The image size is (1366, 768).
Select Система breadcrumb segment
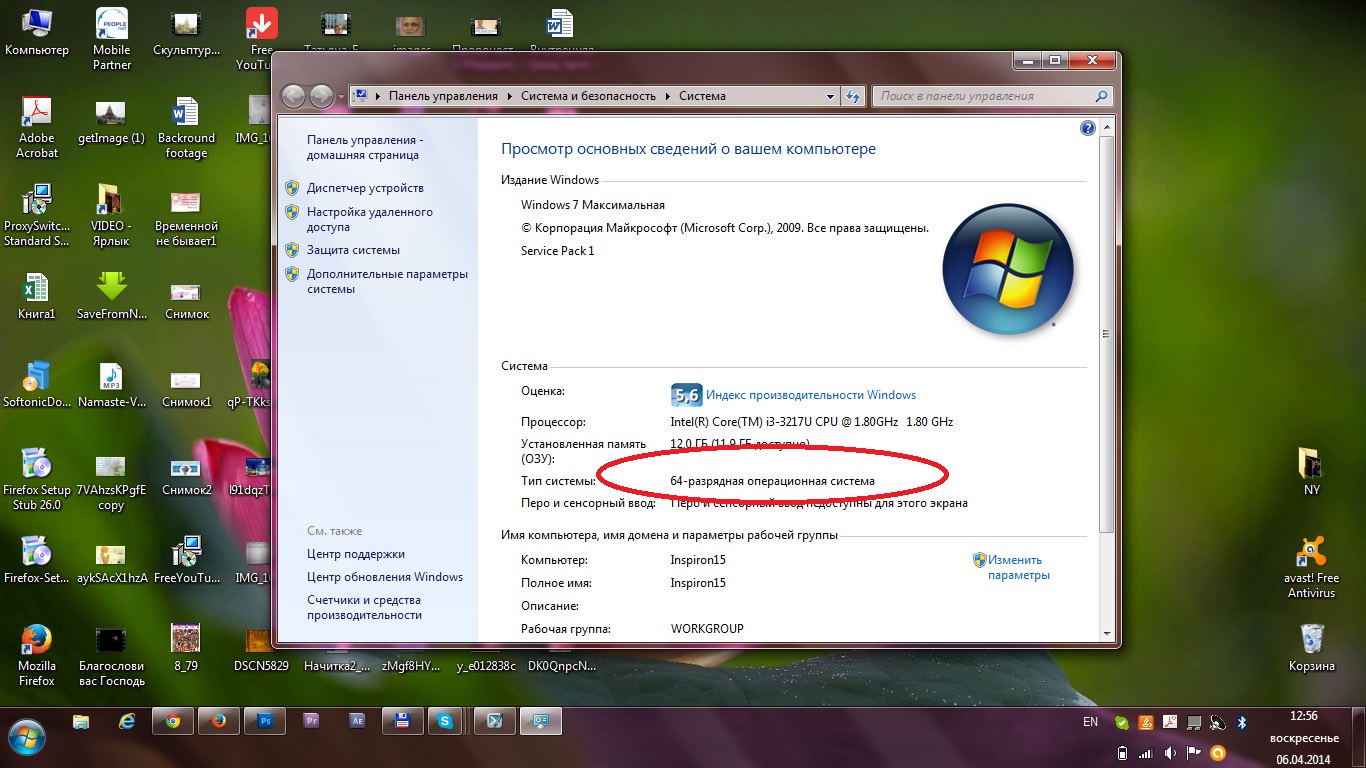(702, 96)
